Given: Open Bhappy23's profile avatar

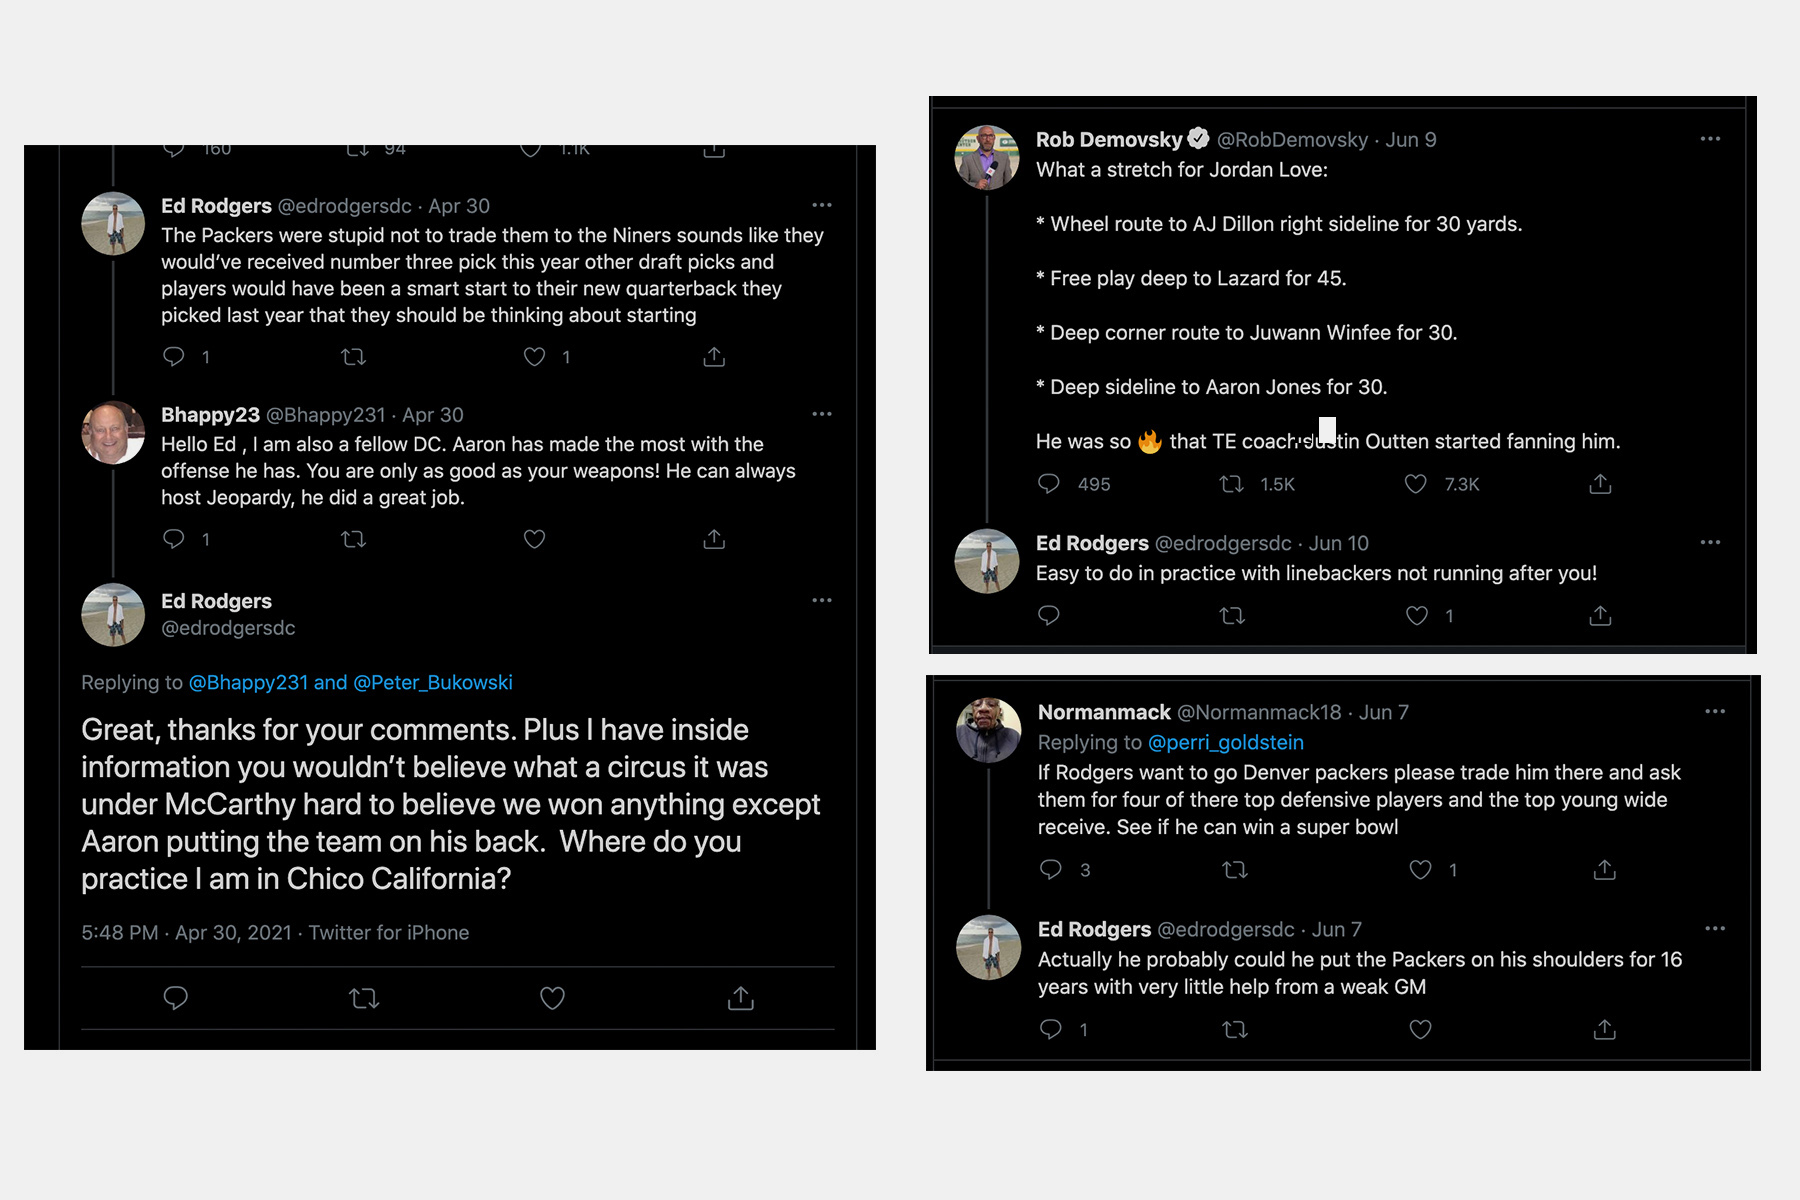Looking at the screenshot, I should tap(113, 432).
